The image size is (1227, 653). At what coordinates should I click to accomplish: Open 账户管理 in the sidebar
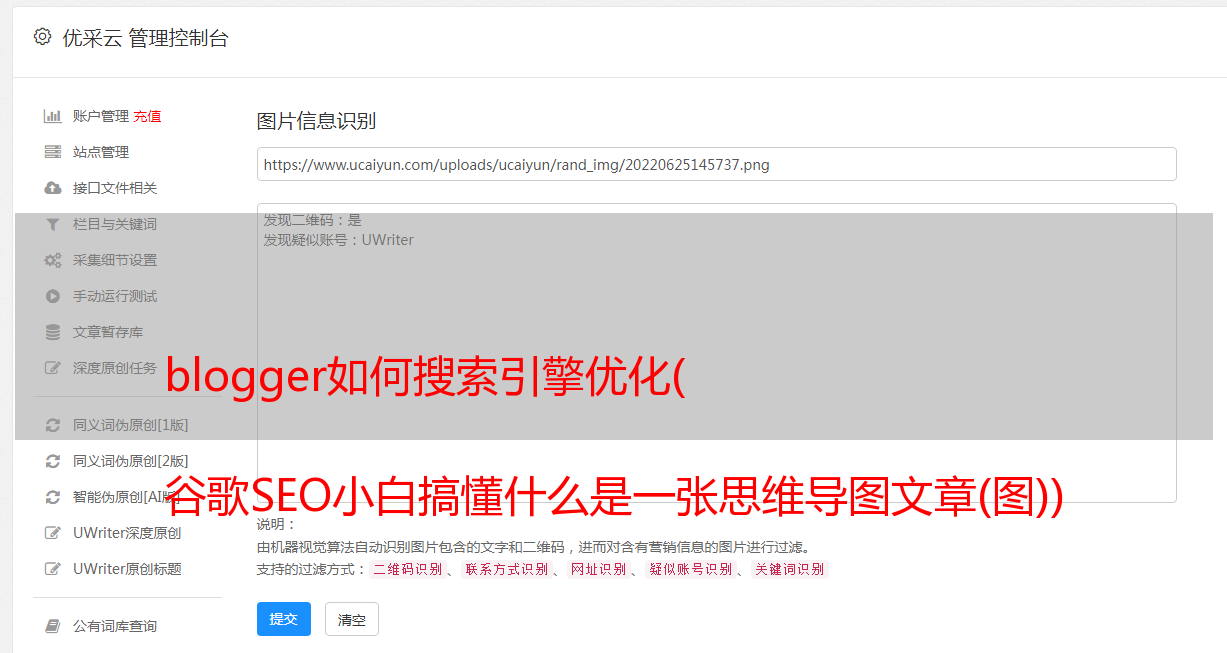click(101, 116)
